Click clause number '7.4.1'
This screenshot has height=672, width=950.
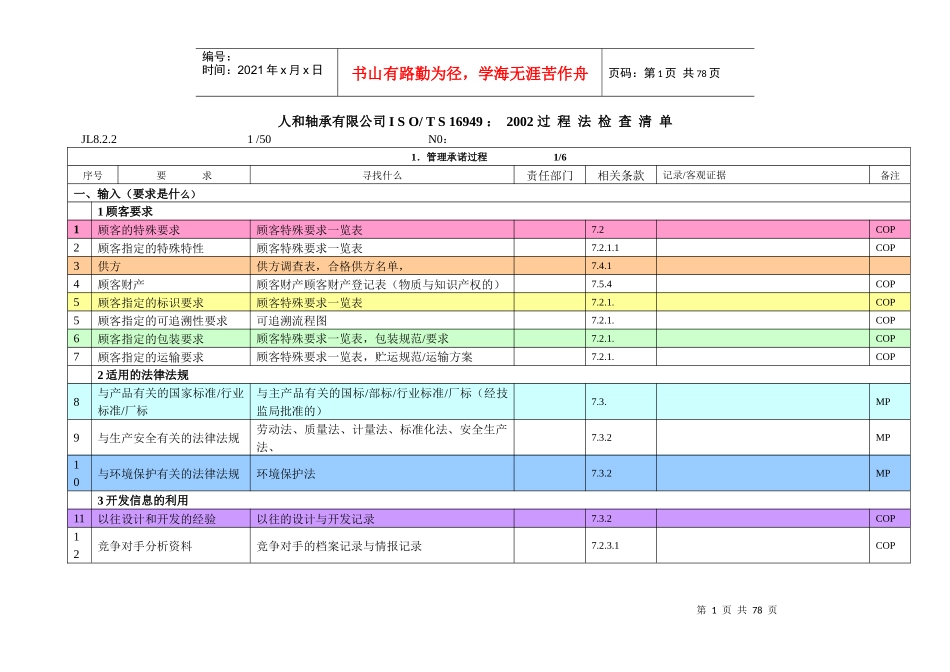pos(602,266)
